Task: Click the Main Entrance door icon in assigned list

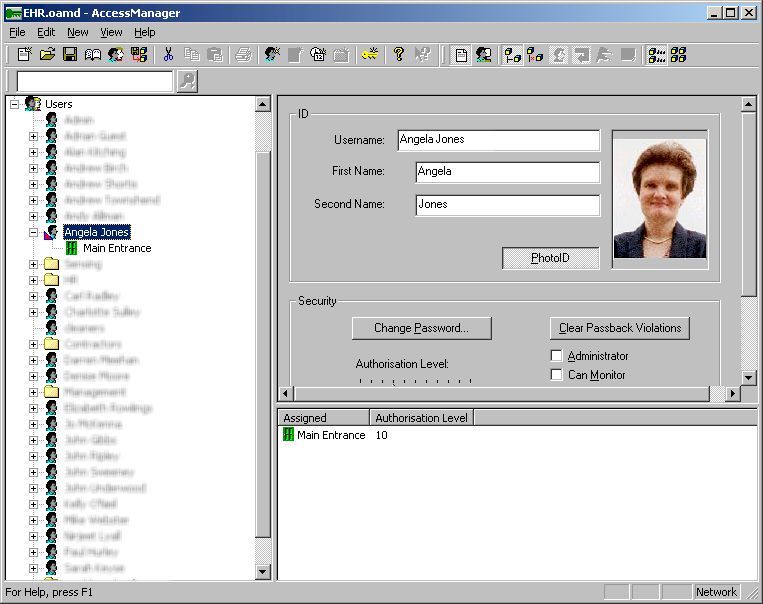Action: click(289, 435)
